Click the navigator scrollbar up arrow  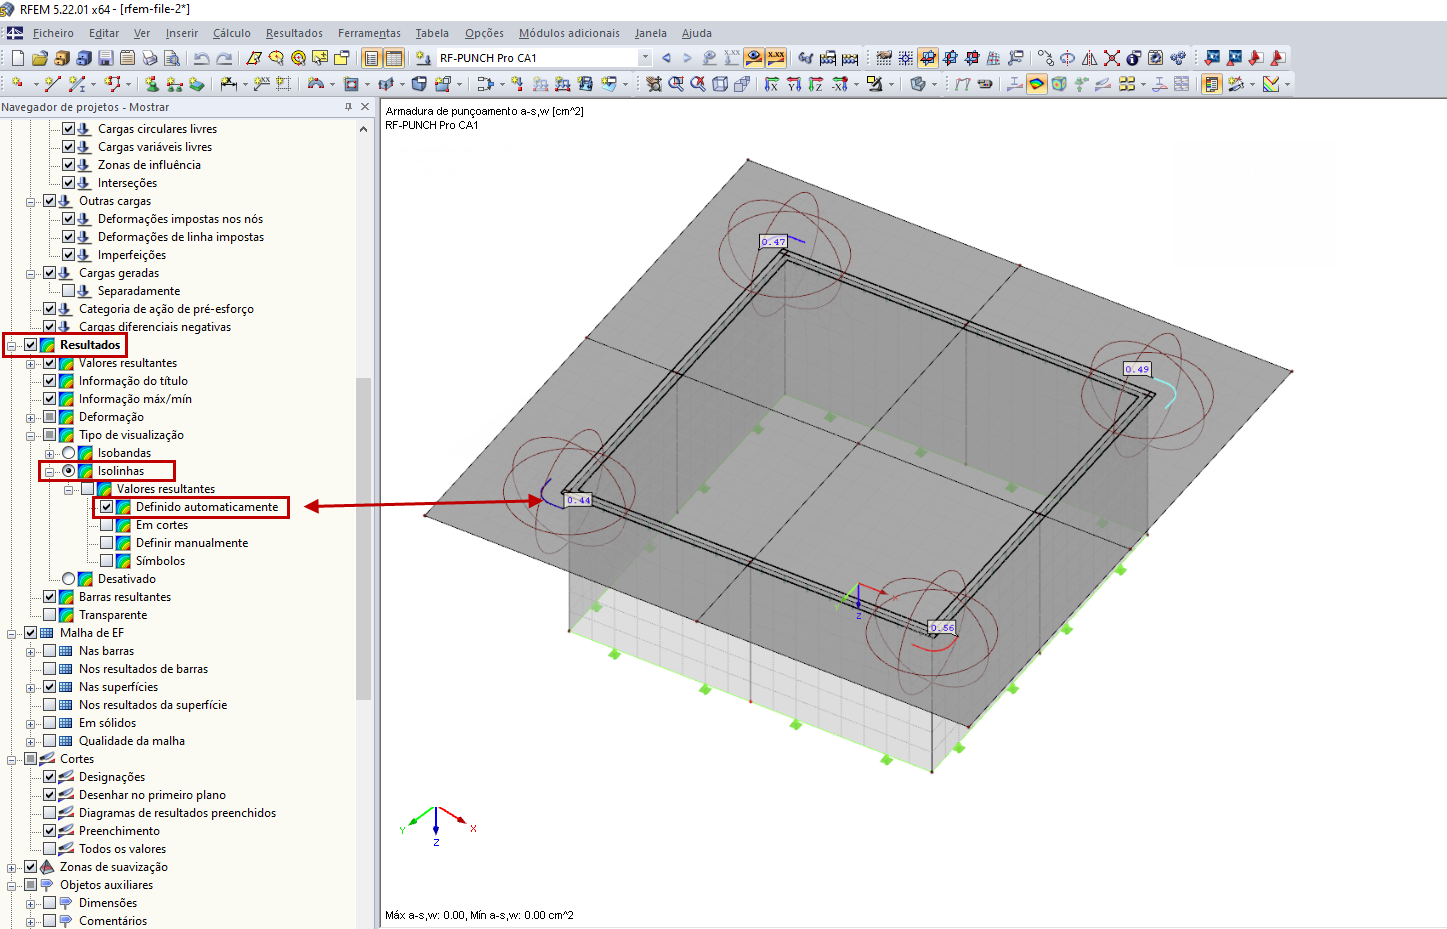pyautogui.click(x=363, y=129)
